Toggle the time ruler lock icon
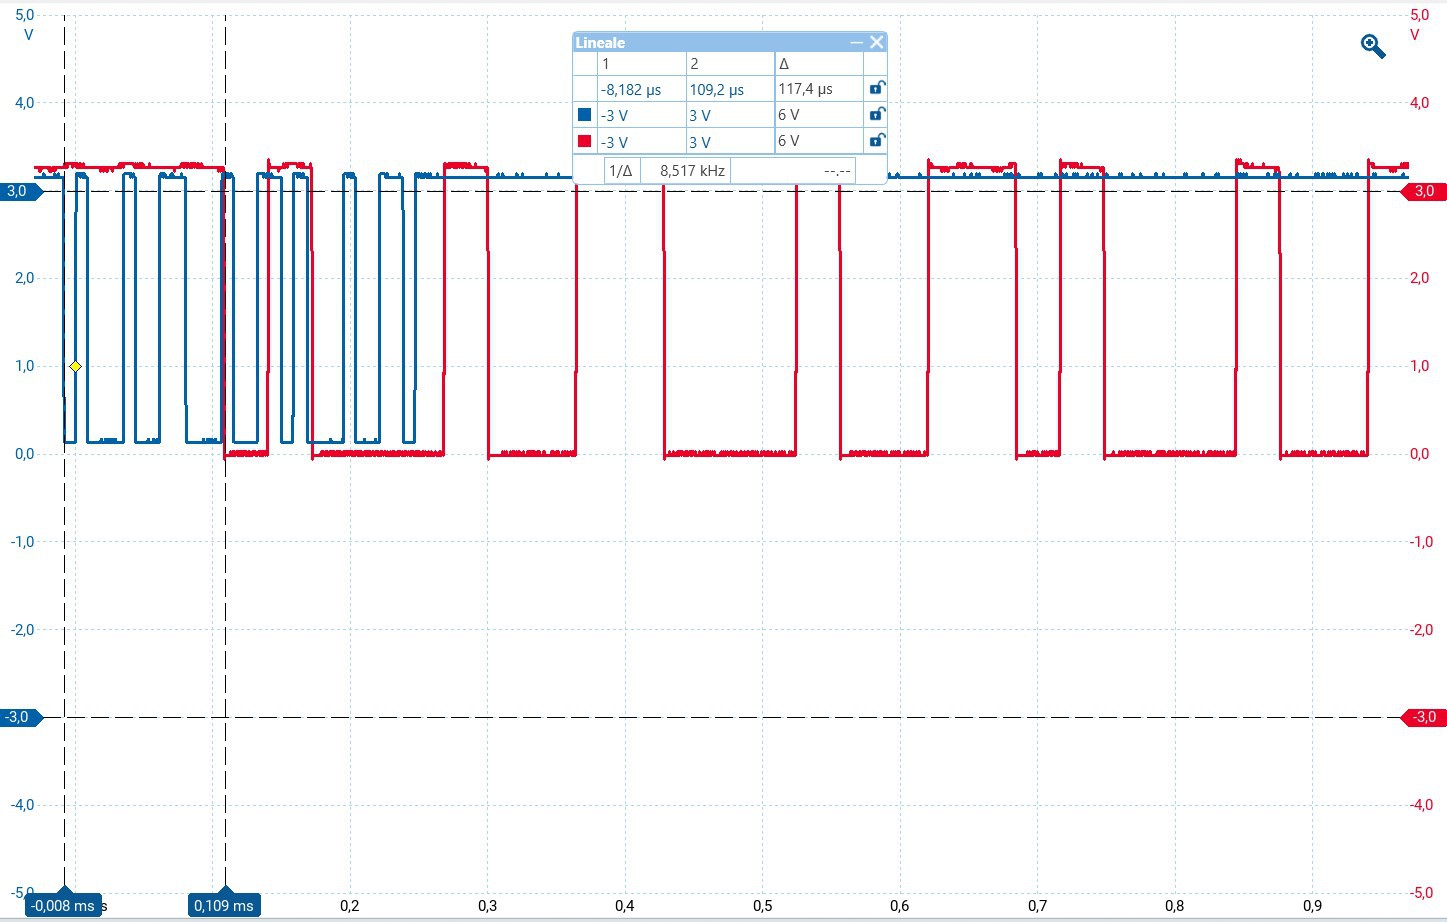 point(876,88)
